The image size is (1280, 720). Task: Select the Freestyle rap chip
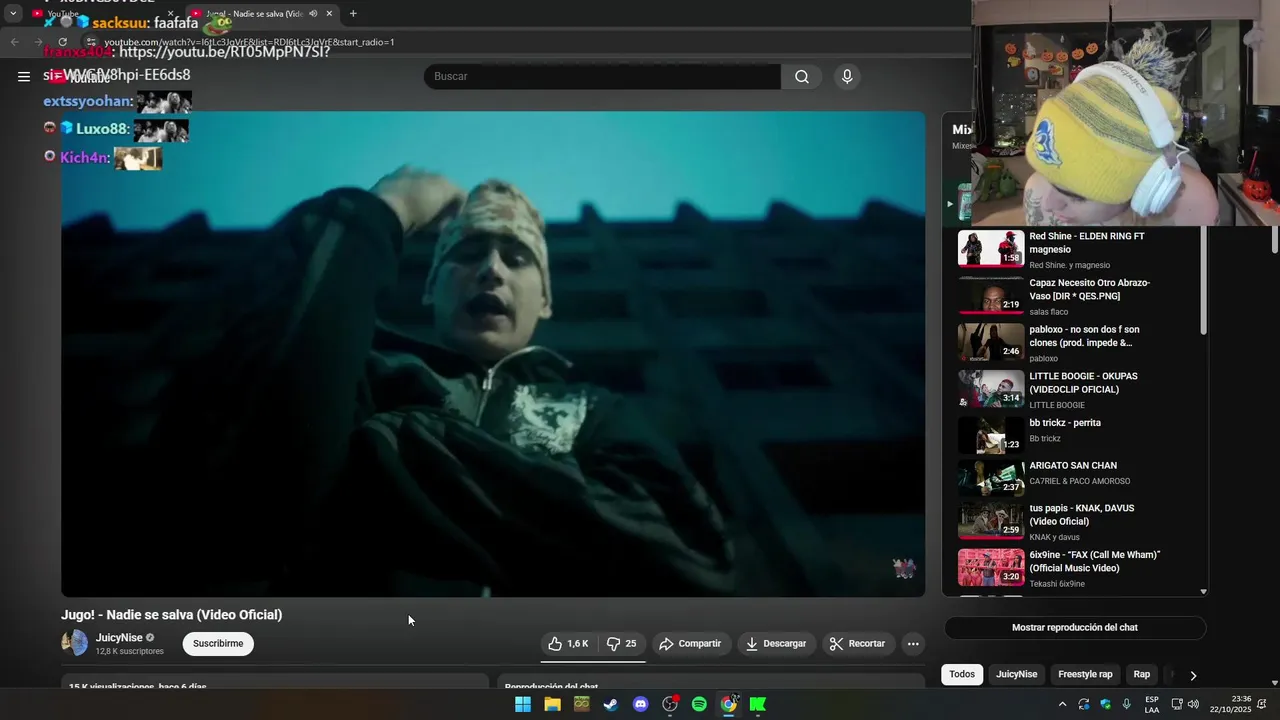coord(1085,674)
